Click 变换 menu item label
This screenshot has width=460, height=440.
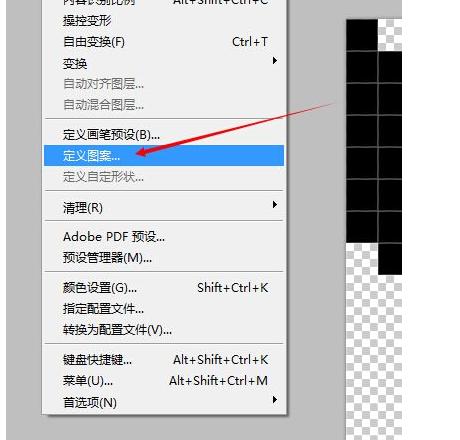75,63
